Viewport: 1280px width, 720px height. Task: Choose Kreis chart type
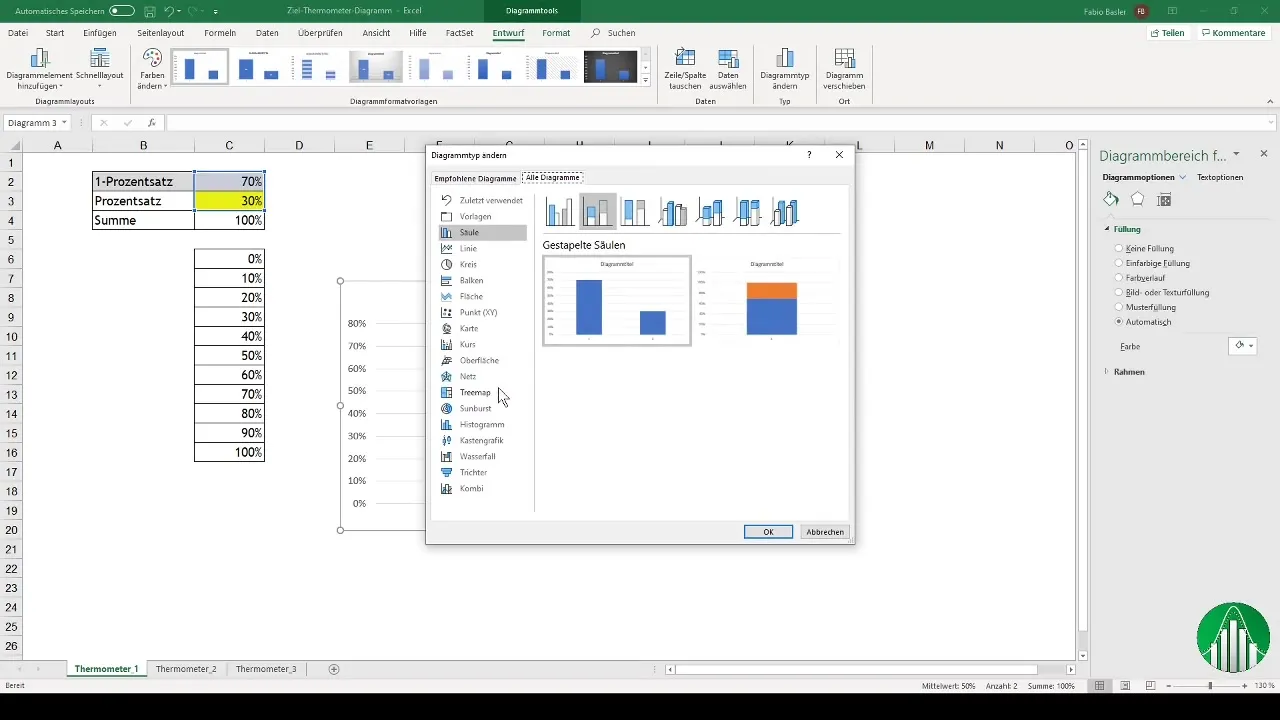tap(482, 264)
